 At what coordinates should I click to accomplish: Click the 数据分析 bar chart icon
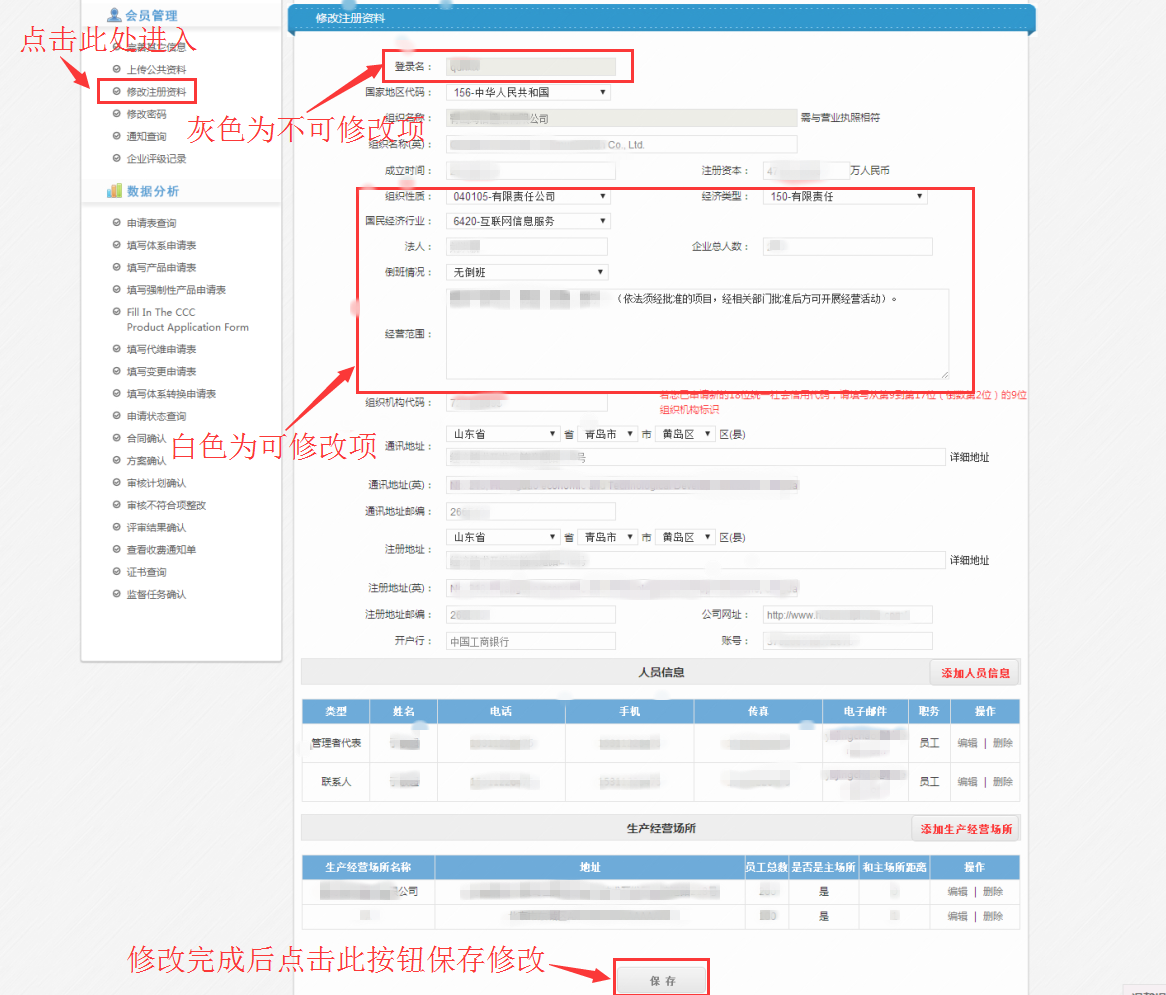tap(114, 191)
